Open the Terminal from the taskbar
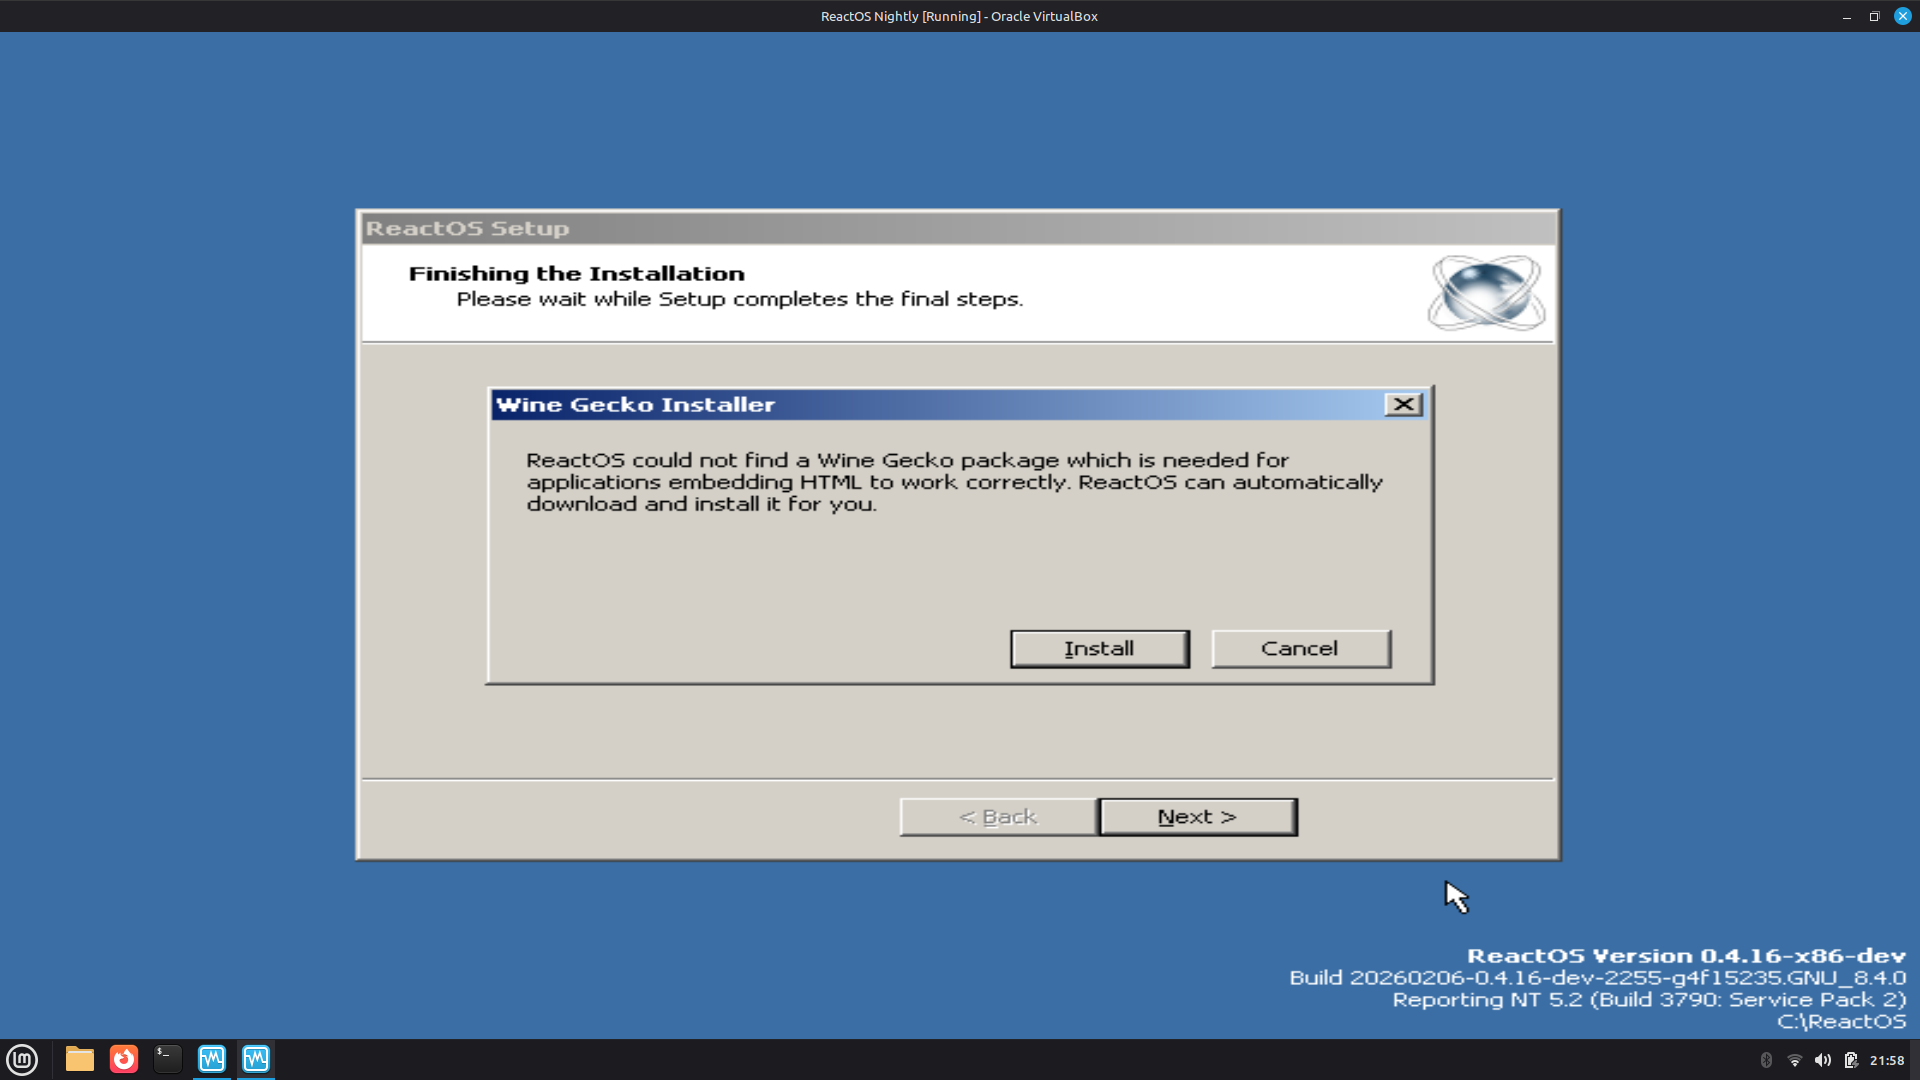Viewport: 1920px width, 1080px height. 168,1059
